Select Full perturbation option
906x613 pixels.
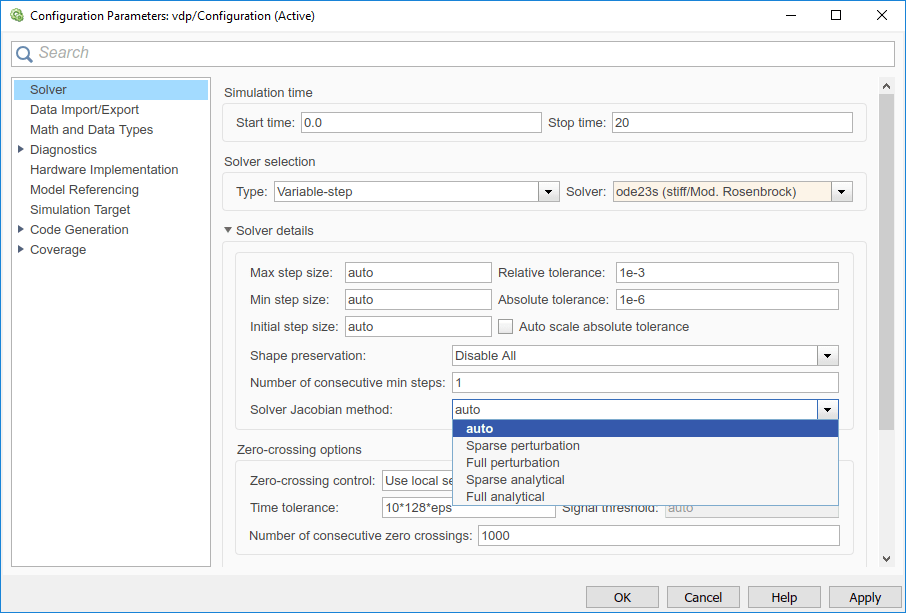(513, 463)
